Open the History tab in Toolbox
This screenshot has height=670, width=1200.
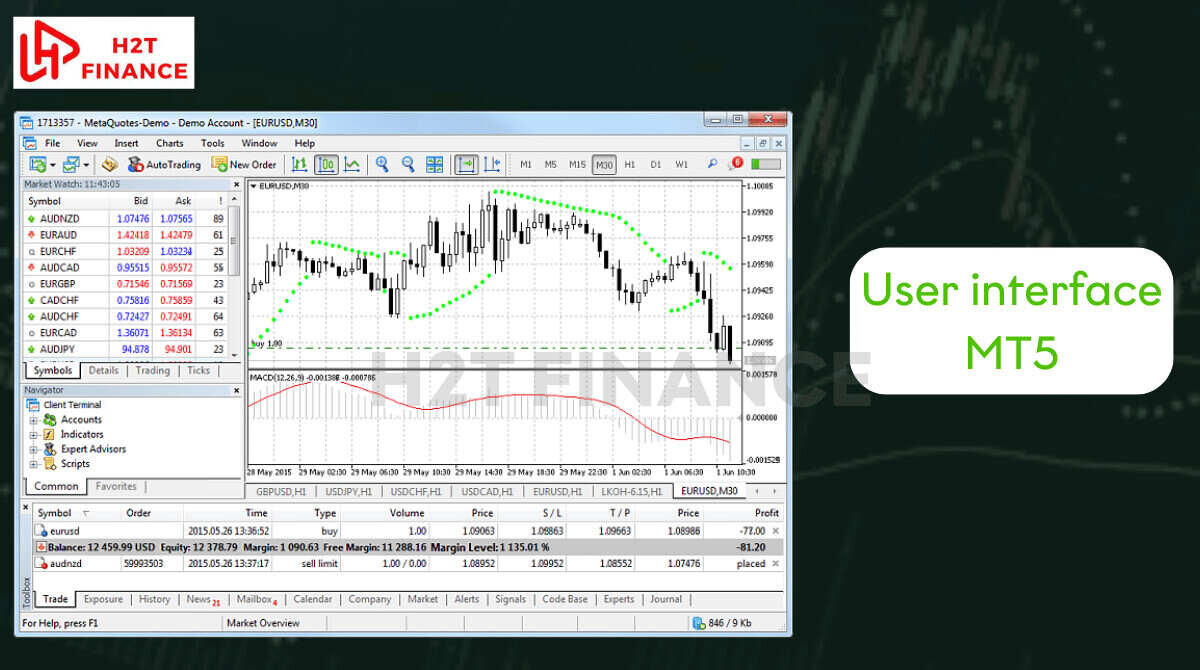click(x=154, y=599)
